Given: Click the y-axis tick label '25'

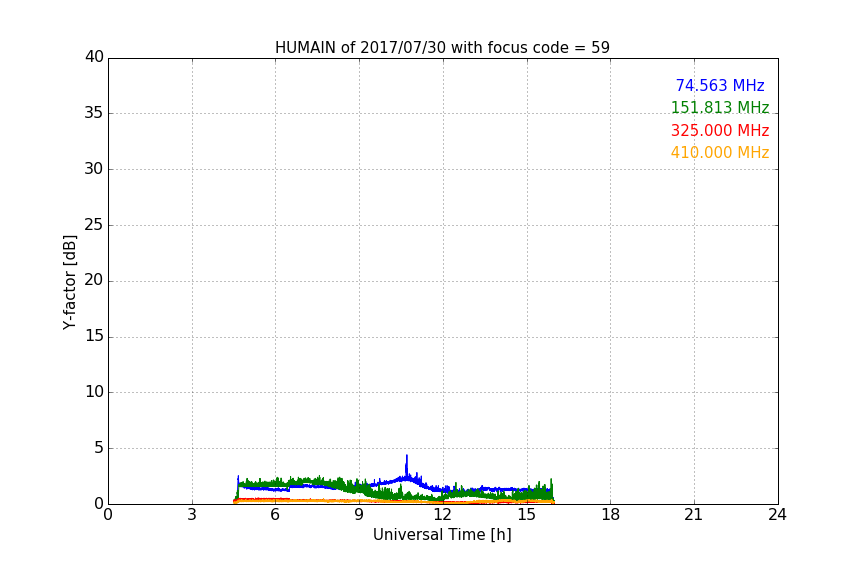Looking at the screenshot, I should point(94,225).
